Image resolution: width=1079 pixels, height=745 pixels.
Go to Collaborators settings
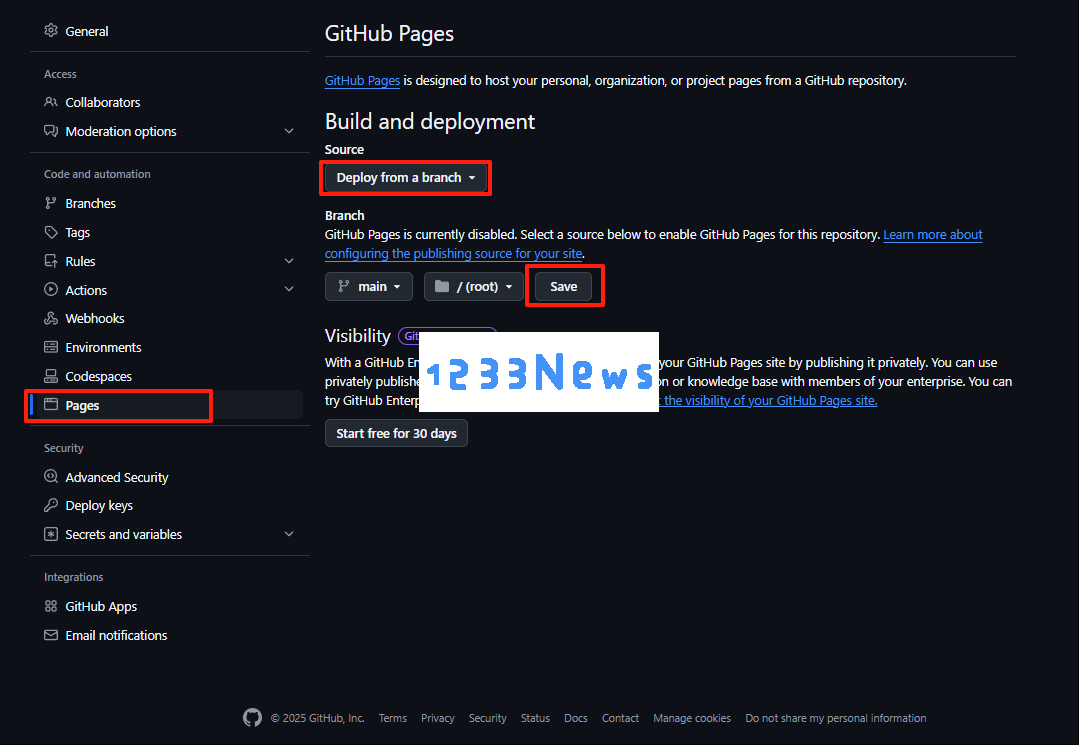click(103, 102)
